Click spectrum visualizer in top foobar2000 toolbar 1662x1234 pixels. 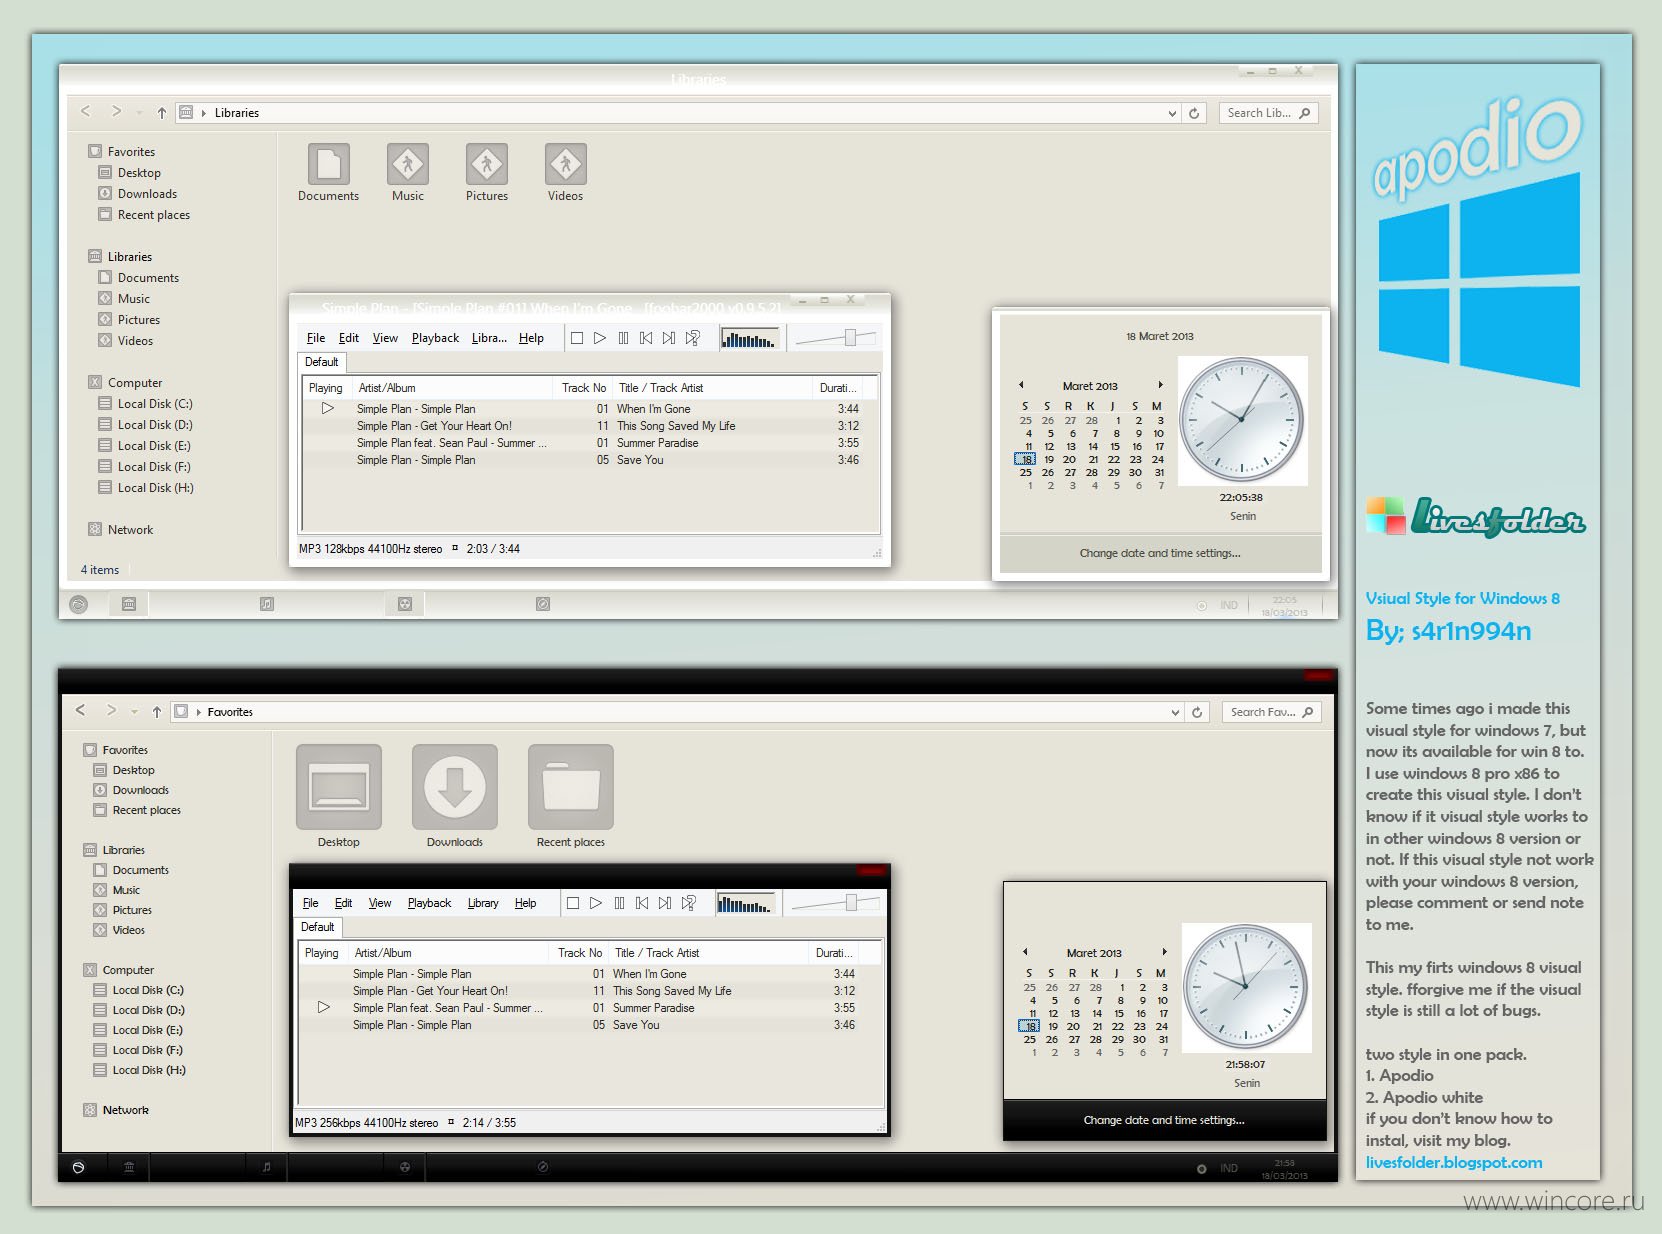point(749,339)
